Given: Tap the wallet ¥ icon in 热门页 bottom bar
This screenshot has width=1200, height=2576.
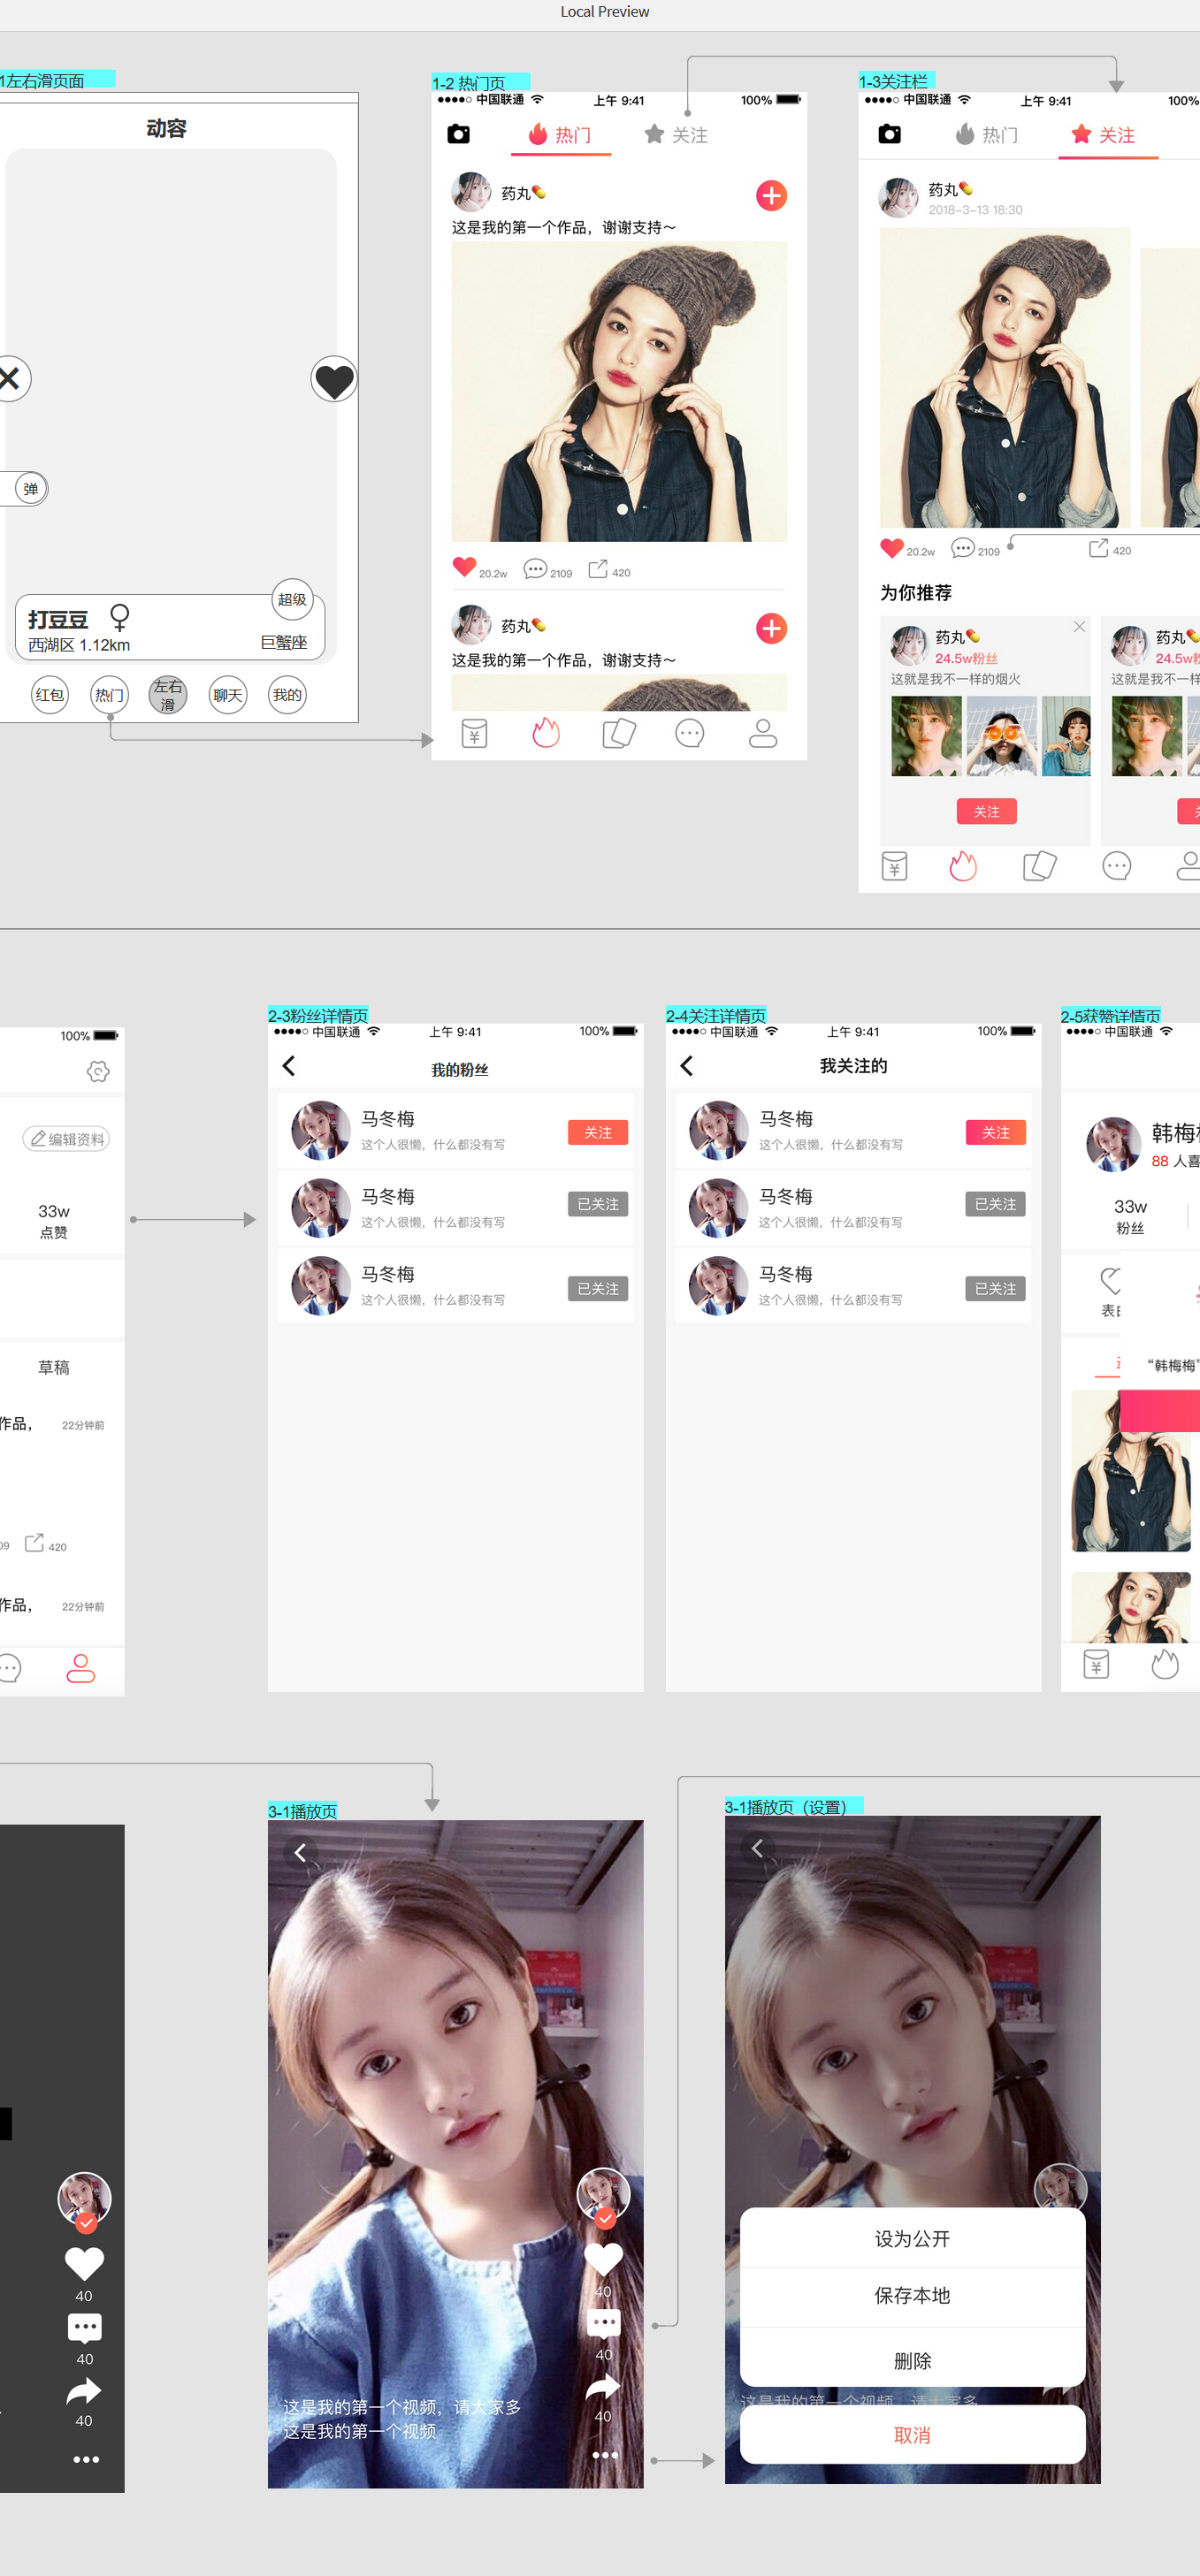Looking at the screenshot, I should click(474, 733).
